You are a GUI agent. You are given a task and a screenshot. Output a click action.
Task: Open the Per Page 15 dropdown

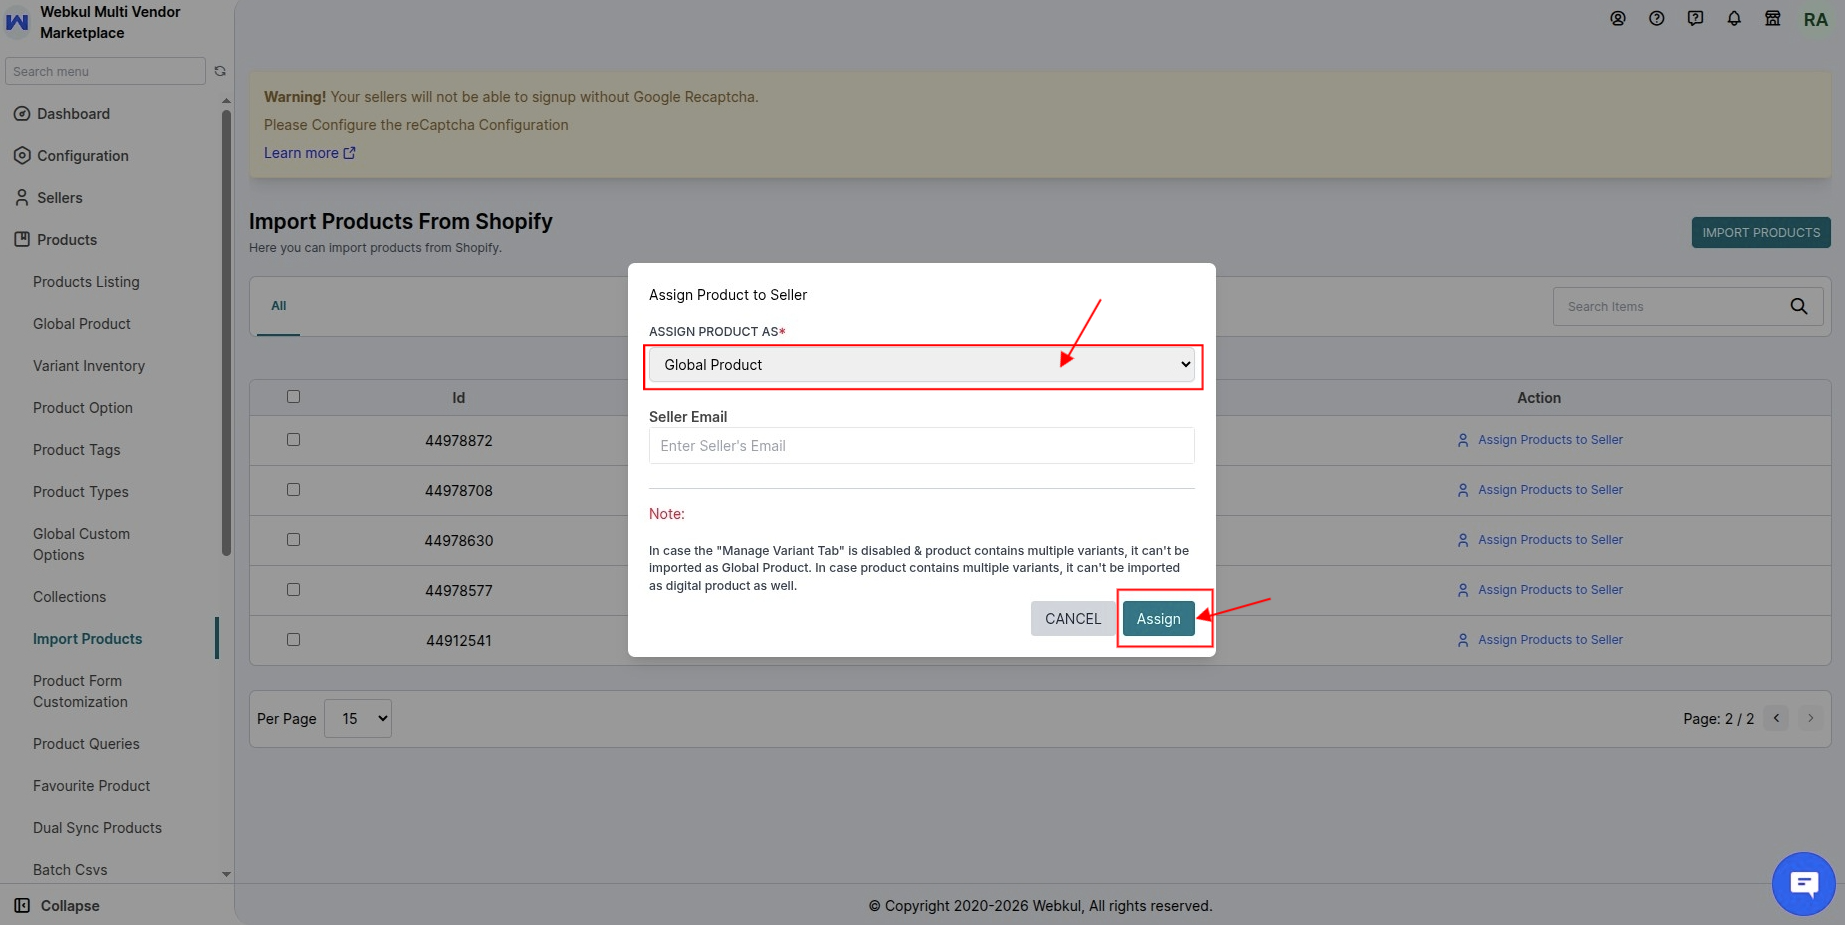click(358, 719)
